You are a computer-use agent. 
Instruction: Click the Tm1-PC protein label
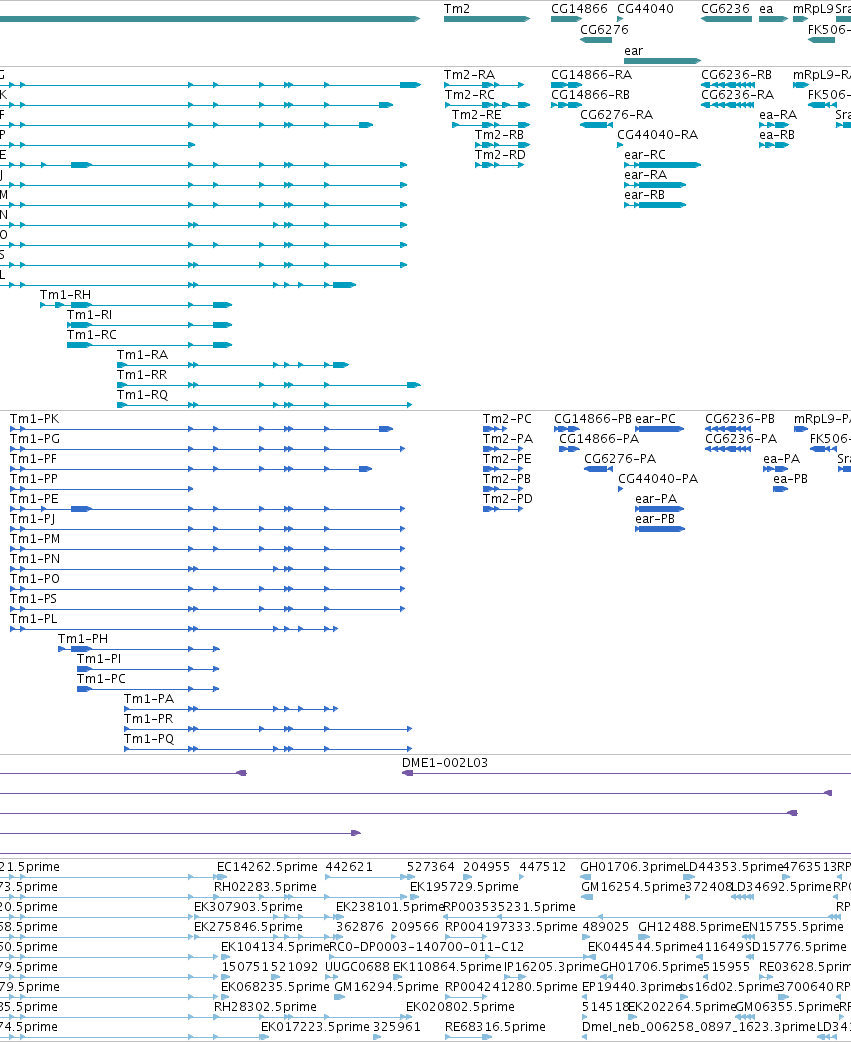click(x=101, y=678)
